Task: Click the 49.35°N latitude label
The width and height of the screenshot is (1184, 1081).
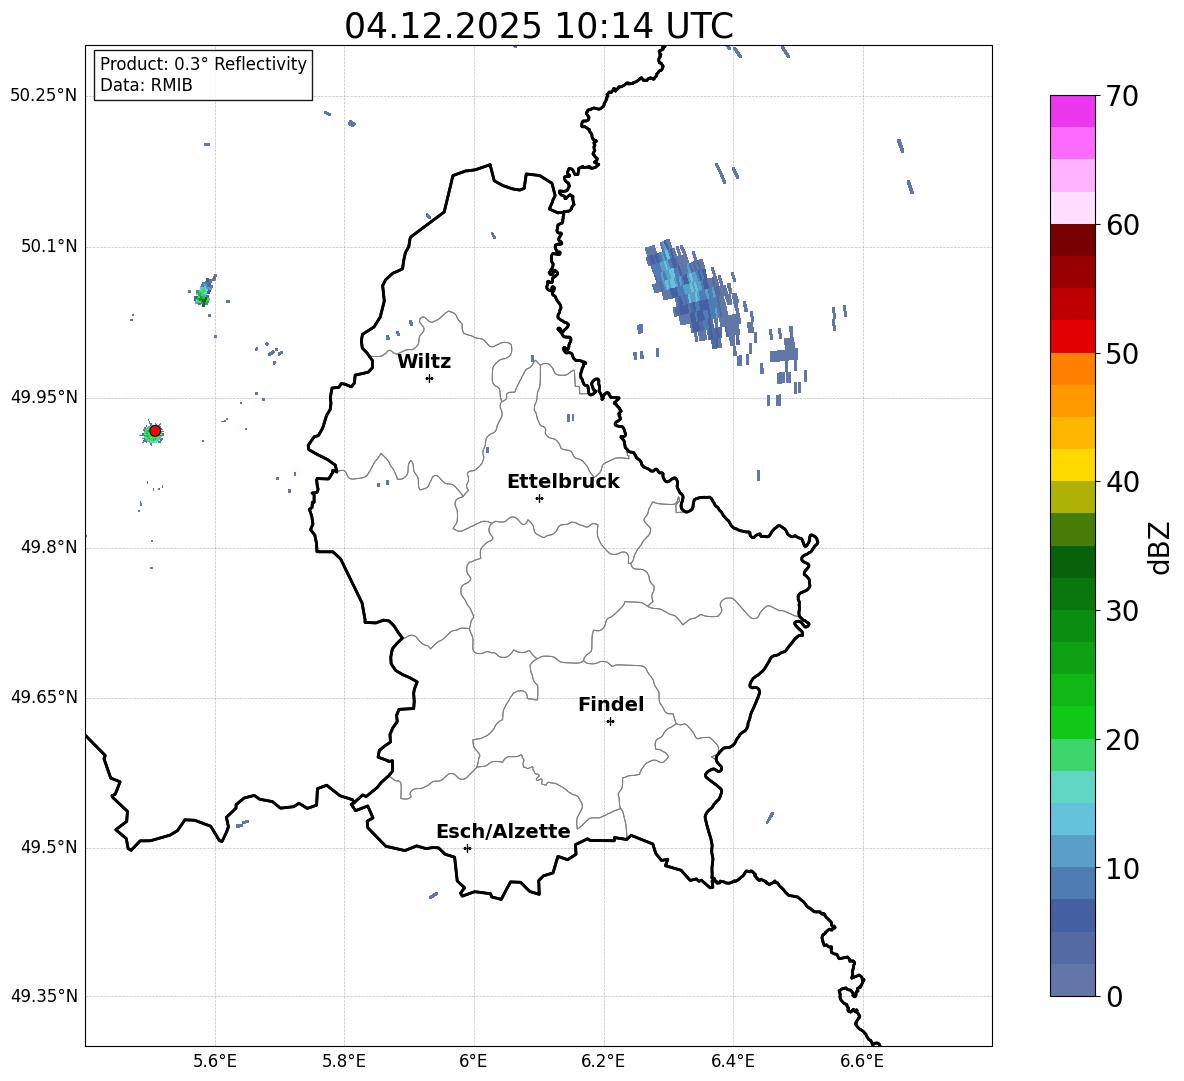Action: 44,996
